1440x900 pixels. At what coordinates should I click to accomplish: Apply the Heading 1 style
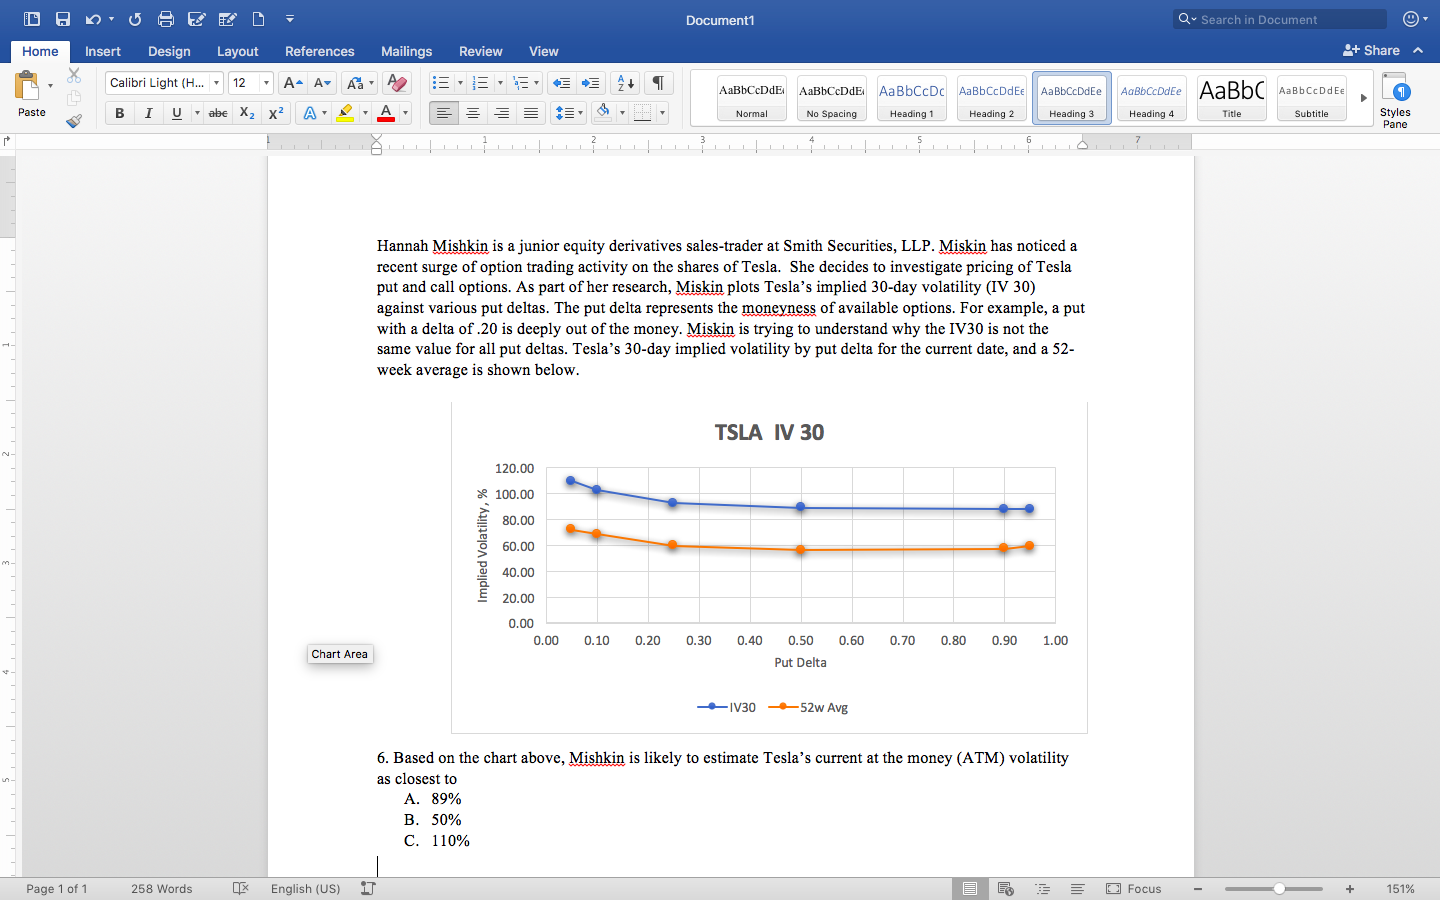tap(912, 98)
